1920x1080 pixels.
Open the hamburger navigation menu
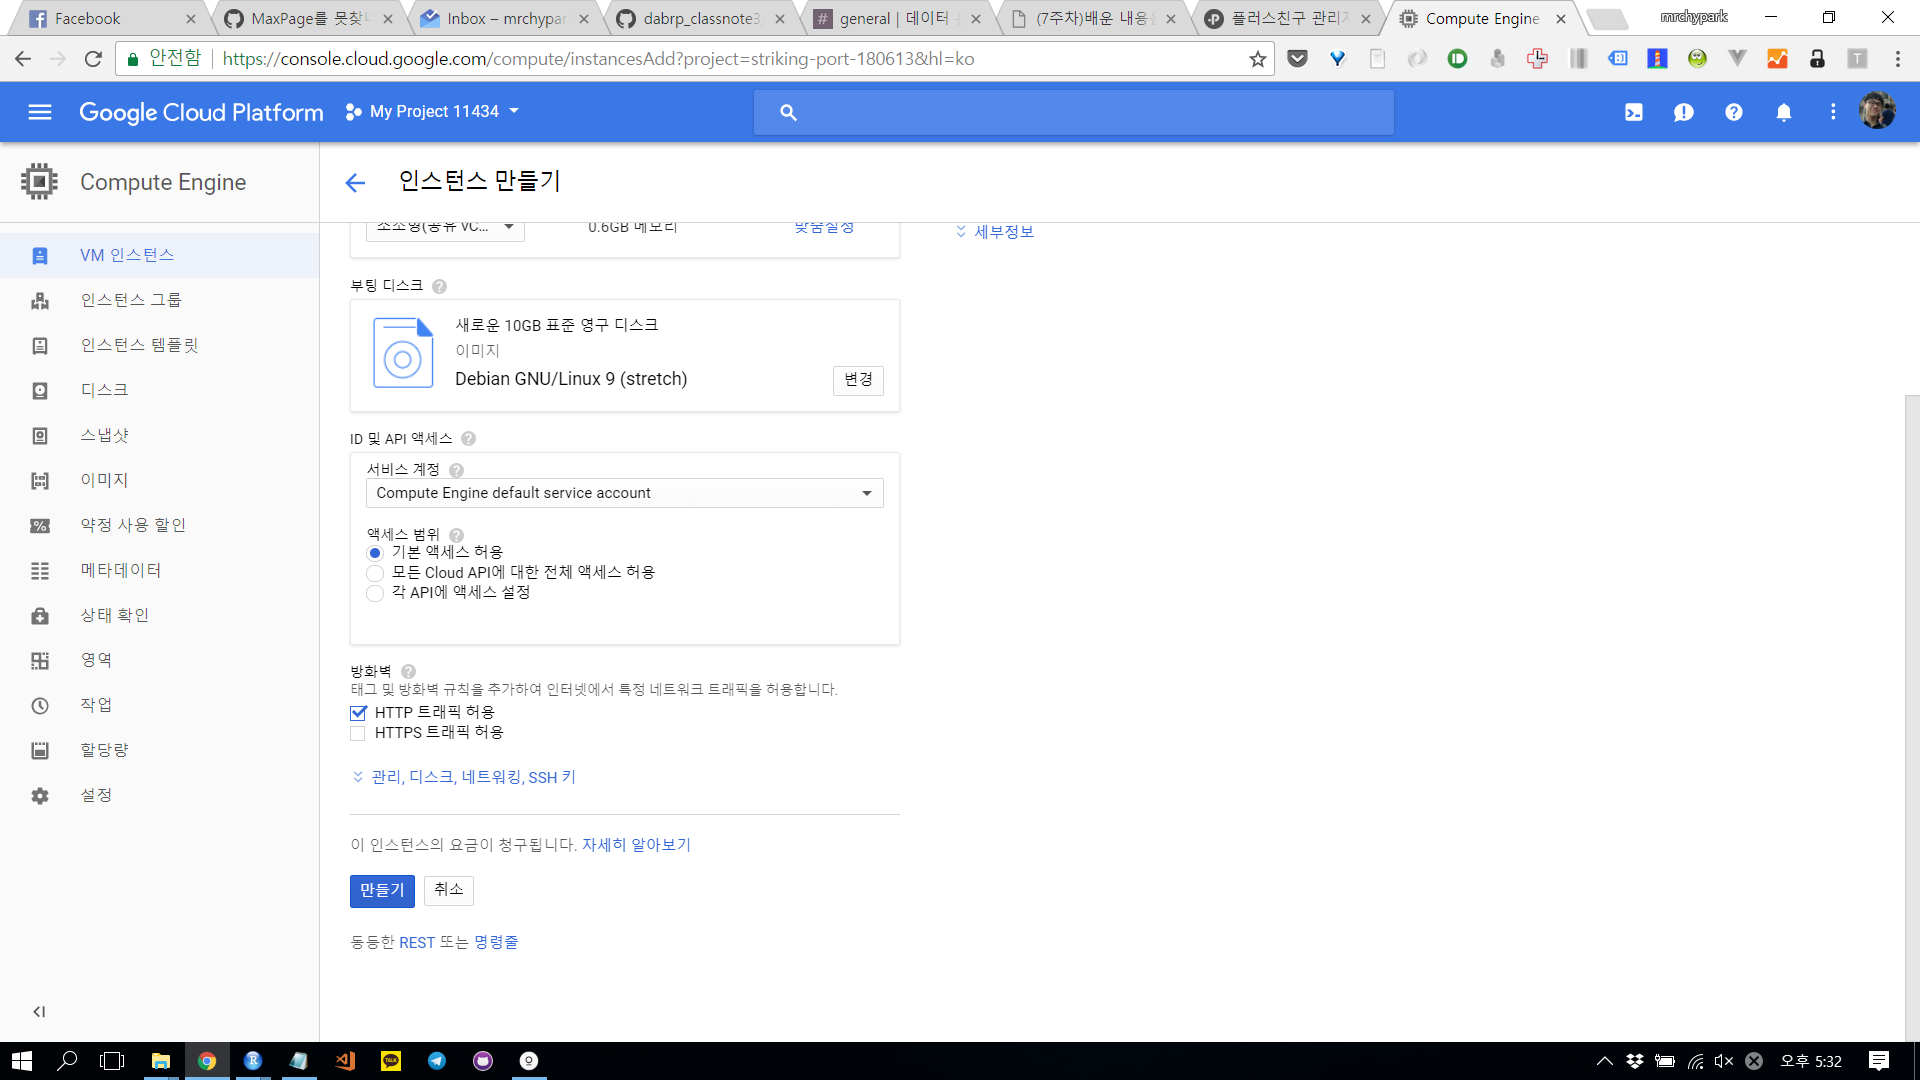[x=40, y=112]
